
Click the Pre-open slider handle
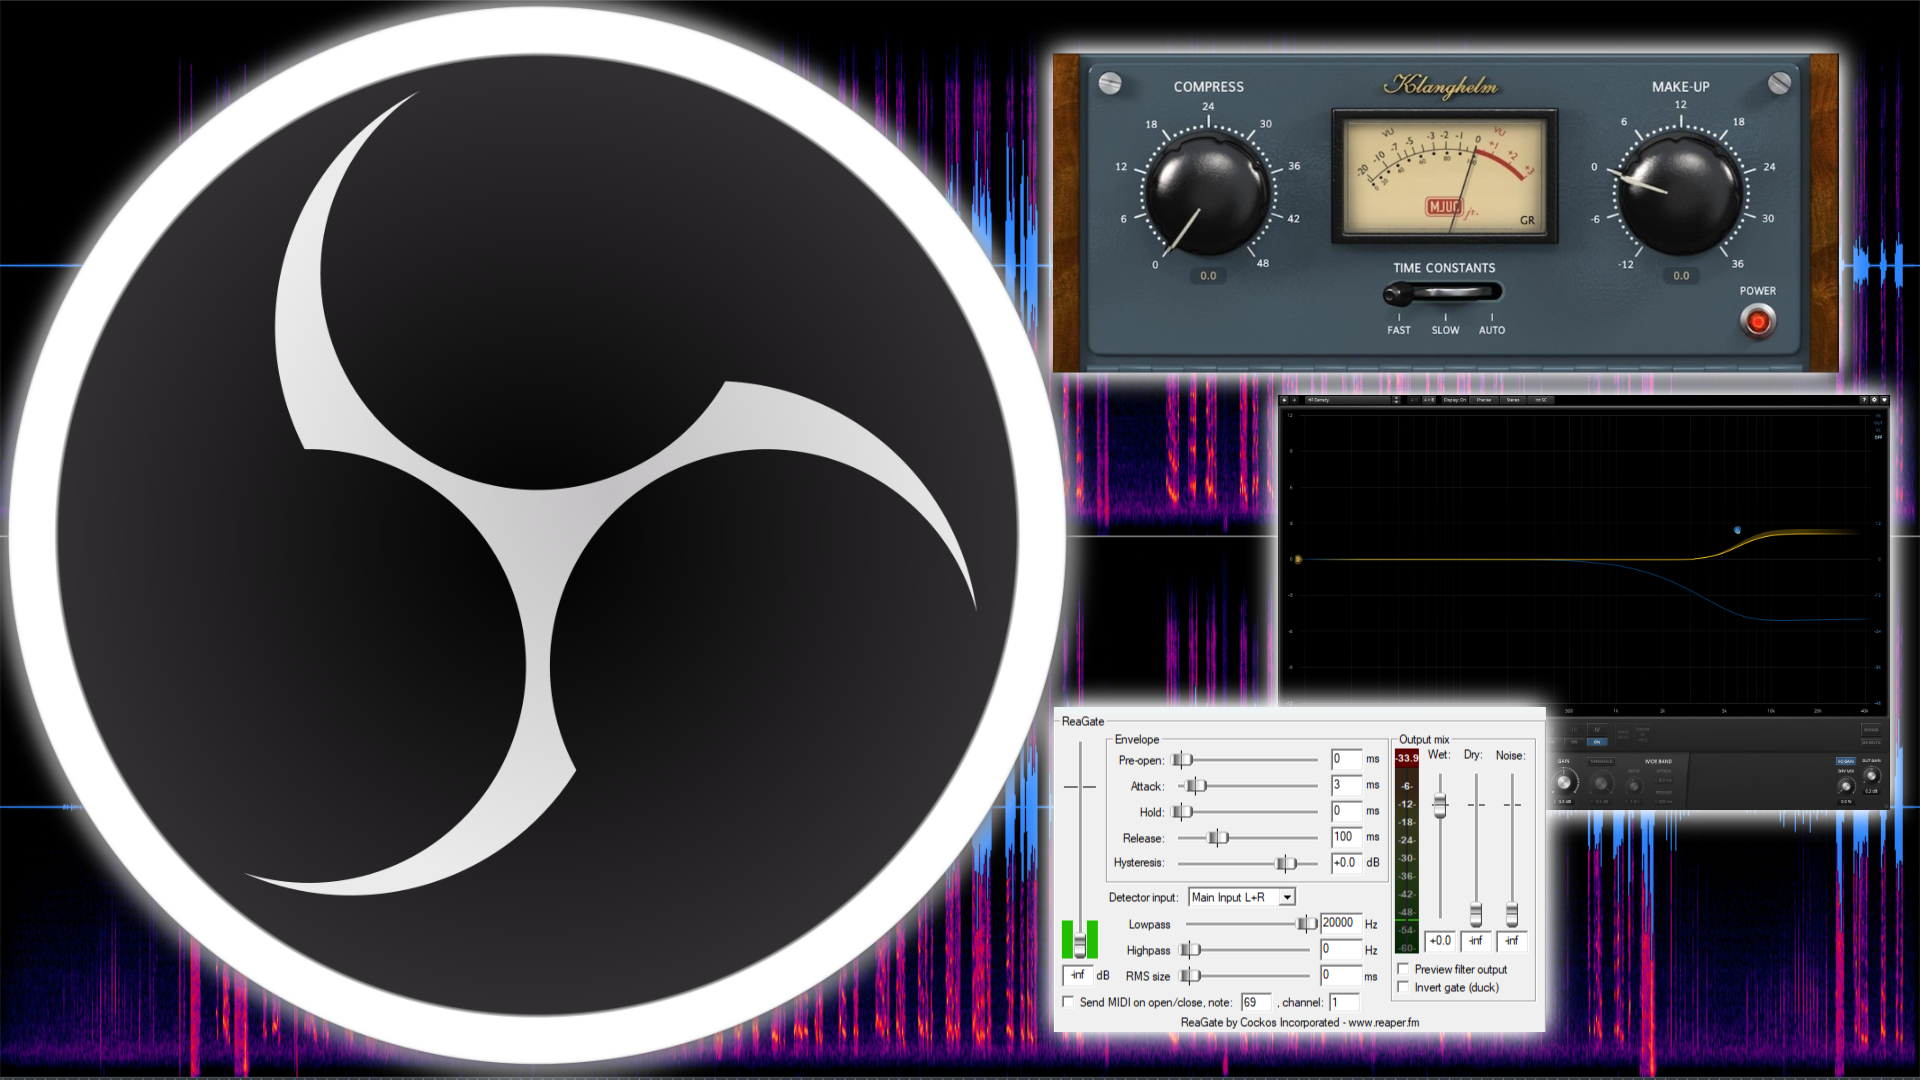(1182, 760)
